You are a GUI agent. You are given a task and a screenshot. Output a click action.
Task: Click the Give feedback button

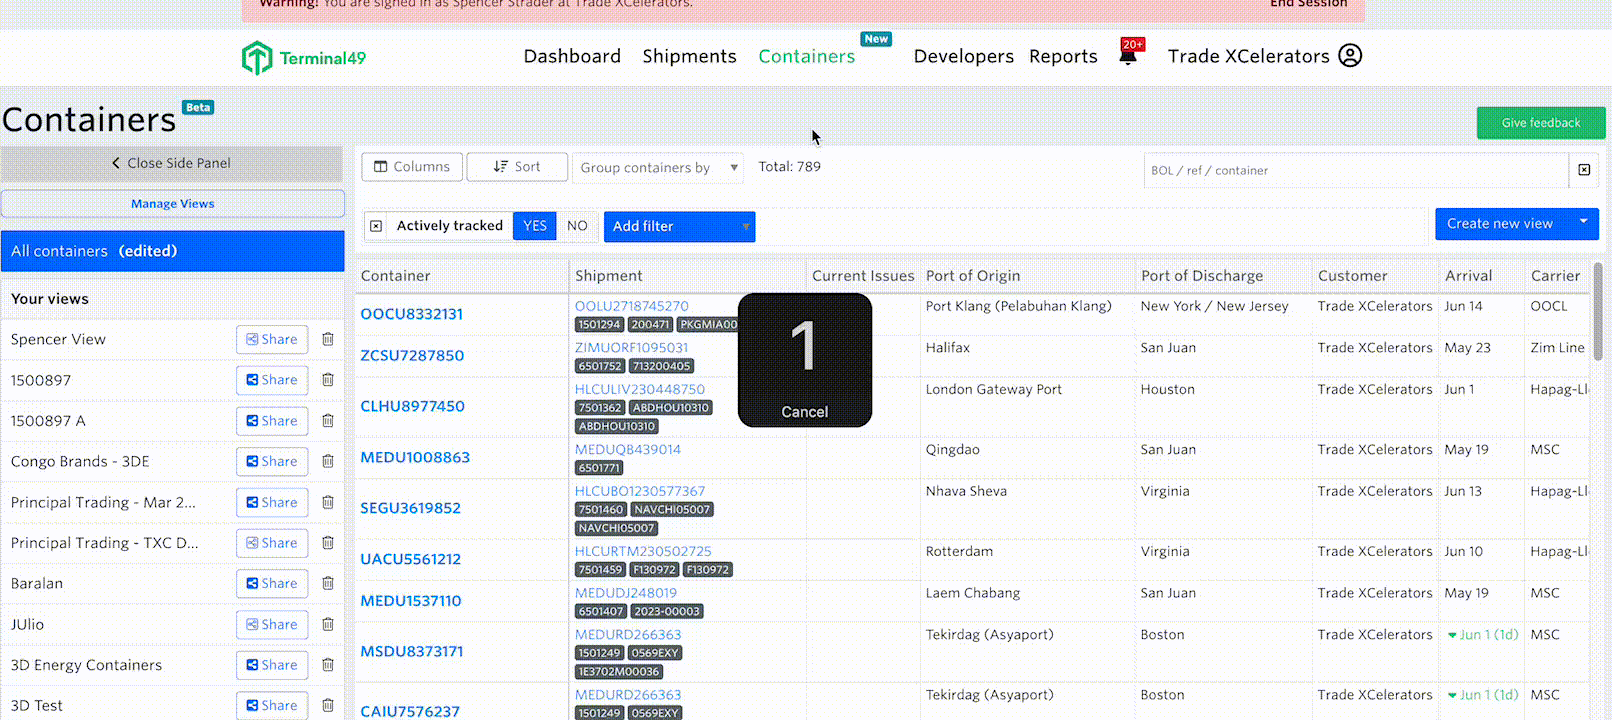[1540, 123]
